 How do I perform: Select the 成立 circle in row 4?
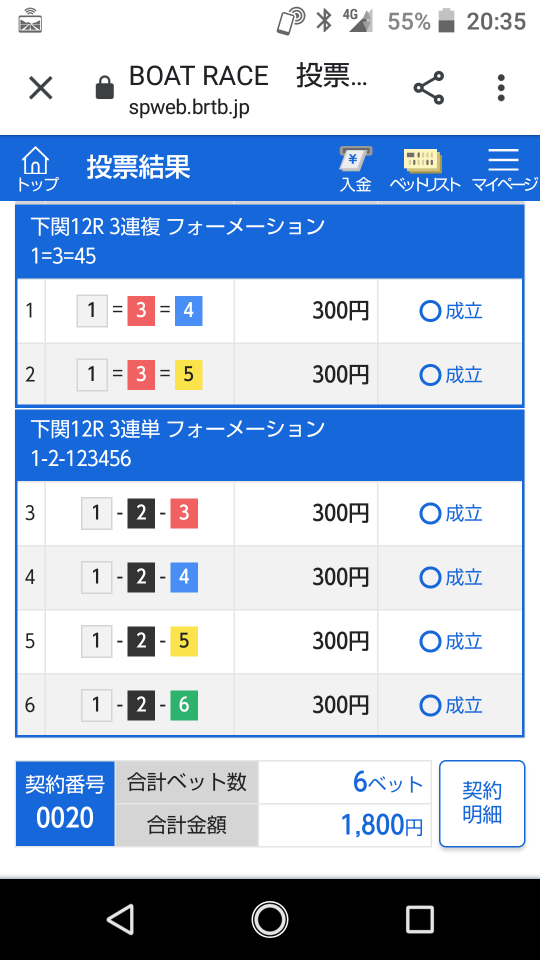[430, 577]
